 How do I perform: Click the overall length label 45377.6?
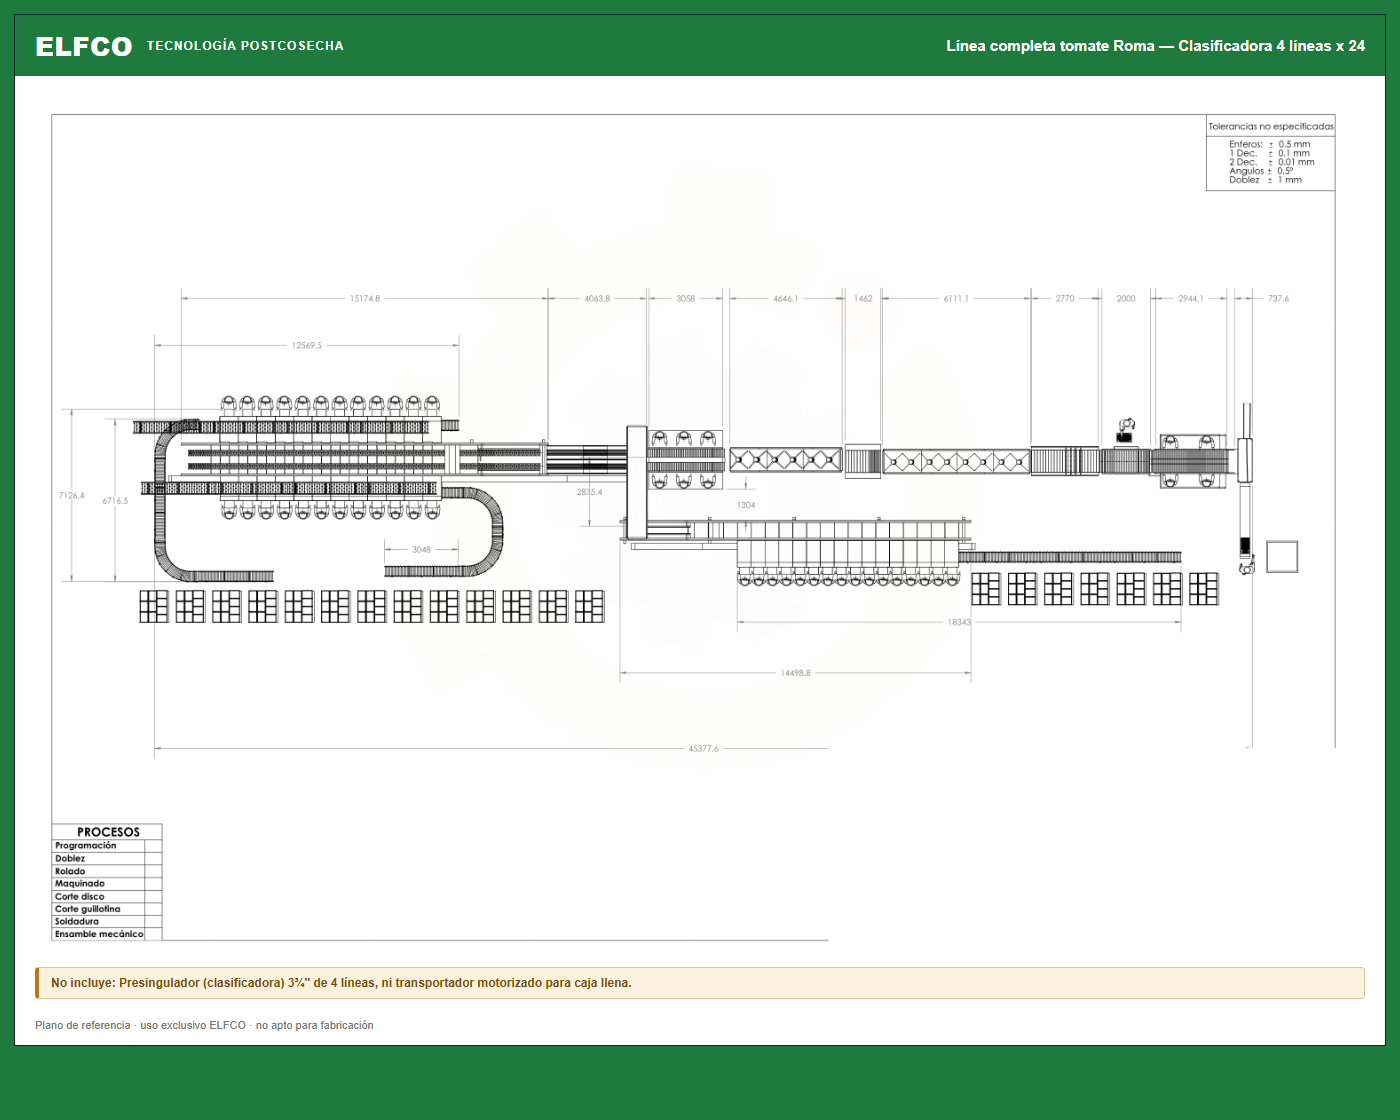point(703,749)
